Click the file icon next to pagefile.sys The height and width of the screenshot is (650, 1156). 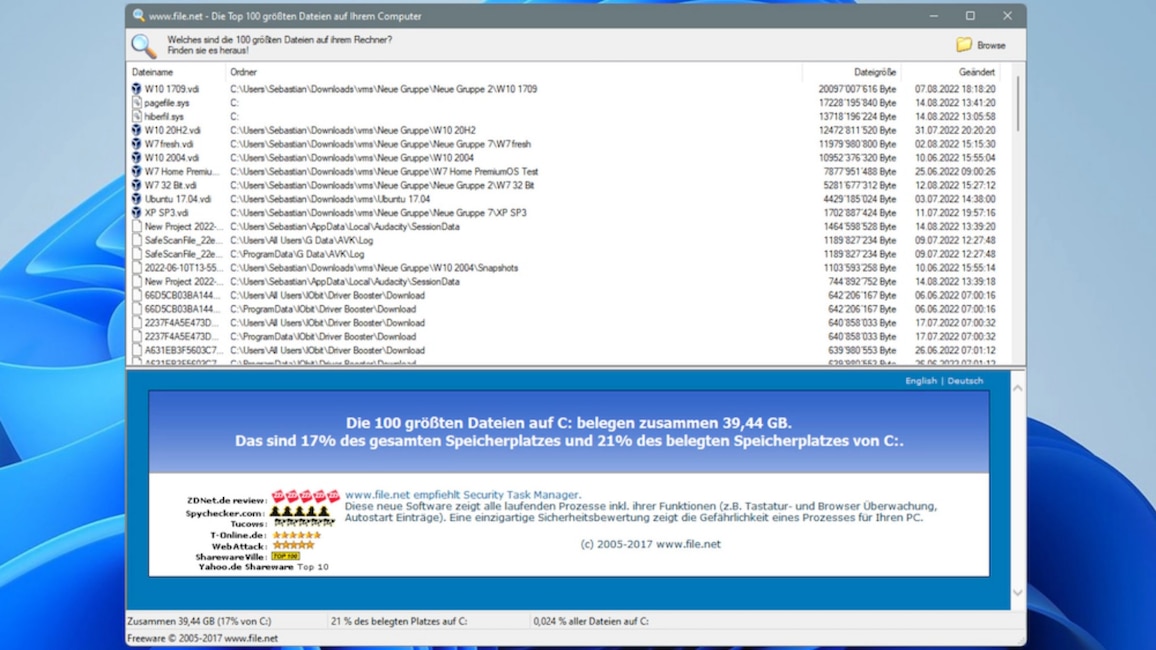(x=136, y=102)
